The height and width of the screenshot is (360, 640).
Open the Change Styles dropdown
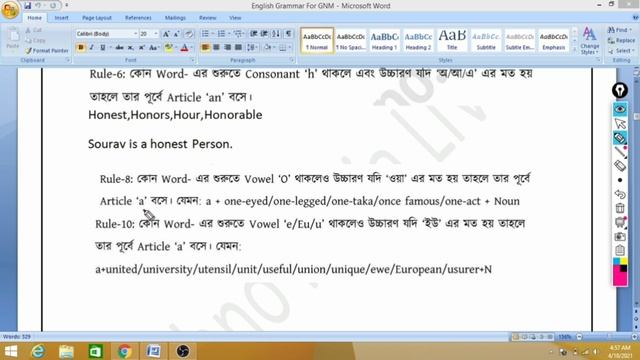click(589, 41)
